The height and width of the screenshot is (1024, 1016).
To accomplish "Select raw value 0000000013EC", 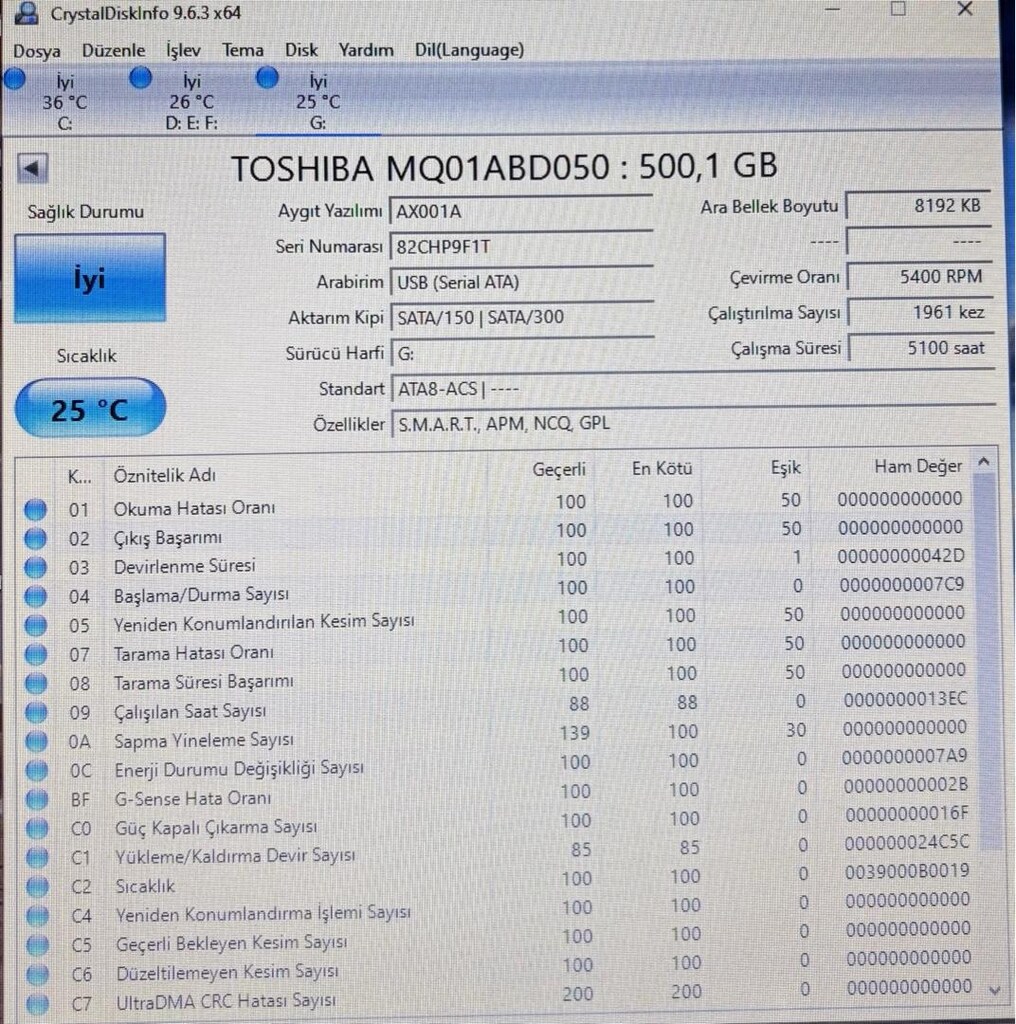I will coord(905,699).
